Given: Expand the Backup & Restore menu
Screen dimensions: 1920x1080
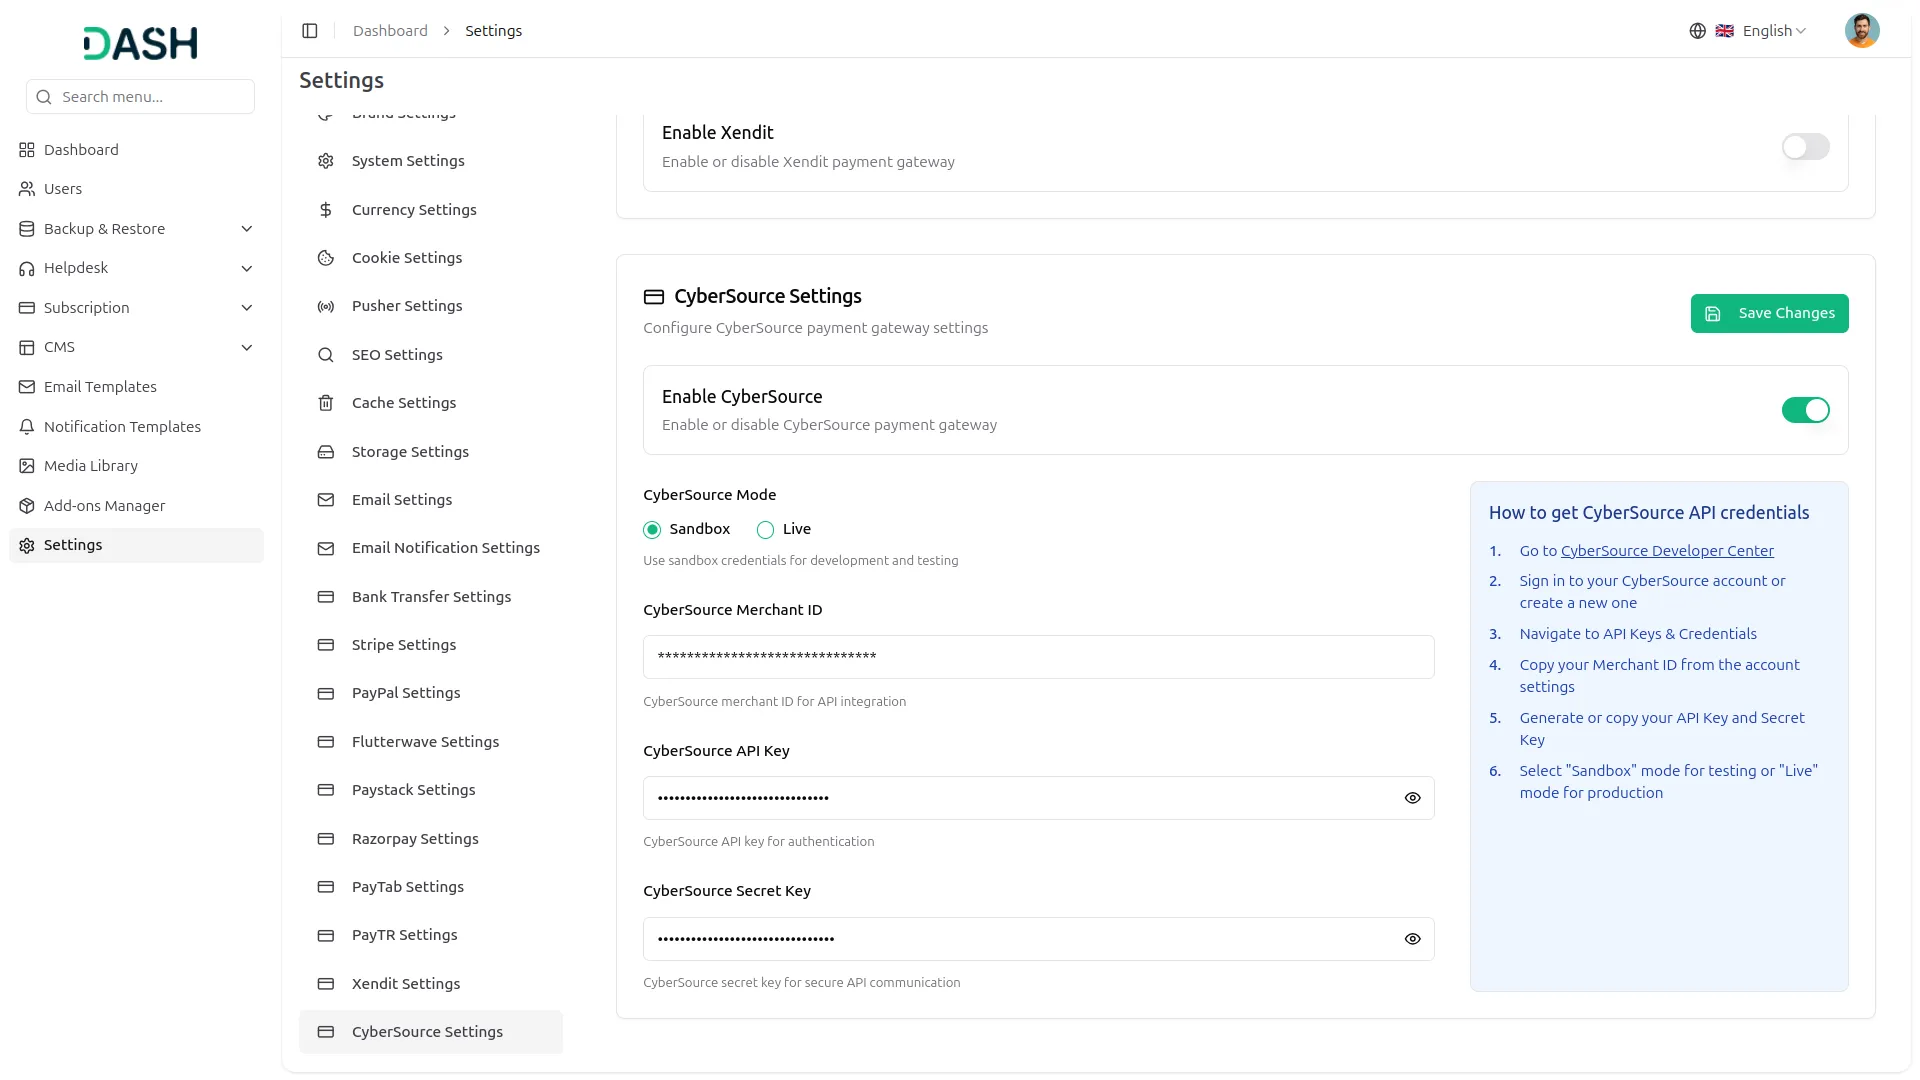Looking at the screenshot, I should 136,228.
